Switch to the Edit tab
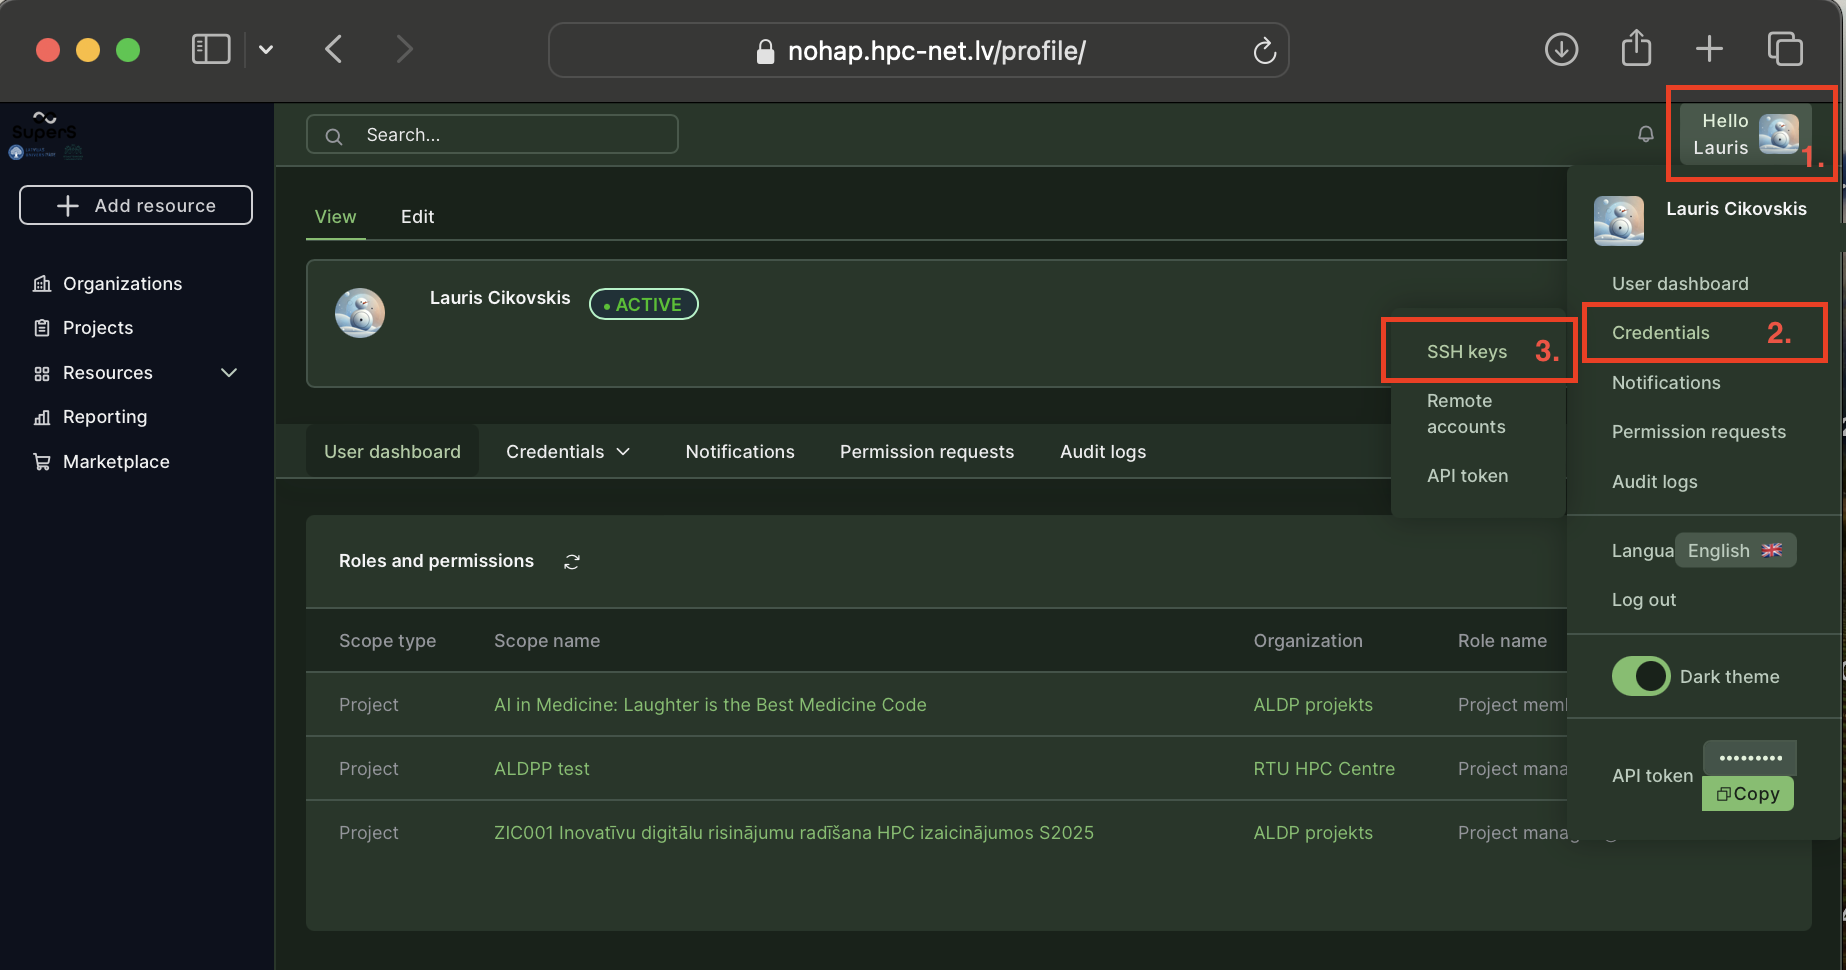 (417, 217)
